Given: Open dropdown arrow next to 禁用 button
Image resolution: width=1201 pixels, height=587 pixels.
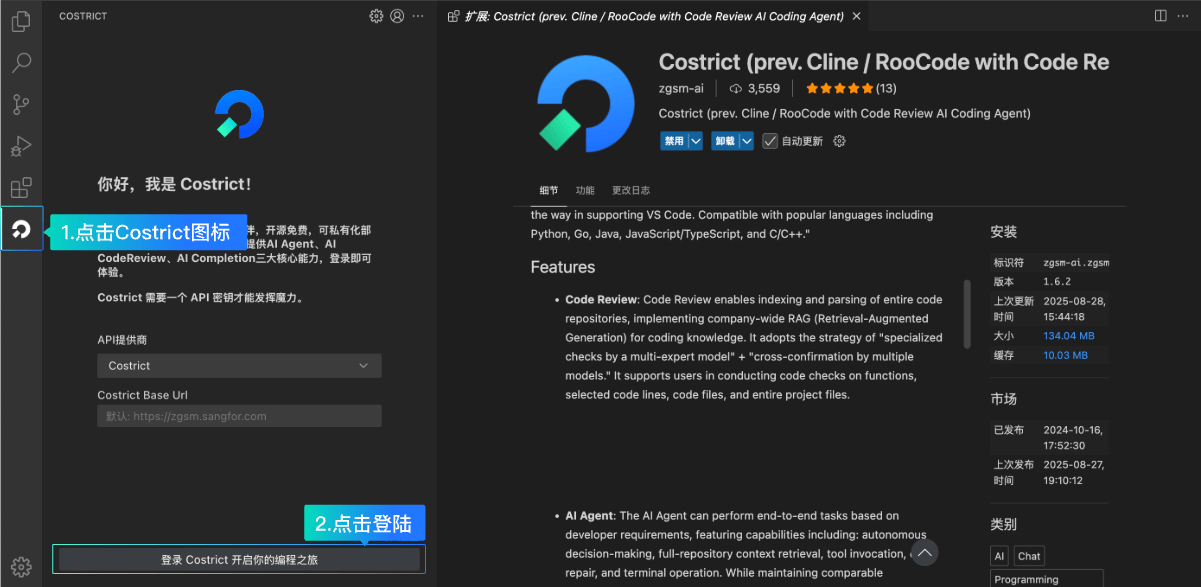Looking at the screenshot, I should pyautogui.click(x=696, y=141).
